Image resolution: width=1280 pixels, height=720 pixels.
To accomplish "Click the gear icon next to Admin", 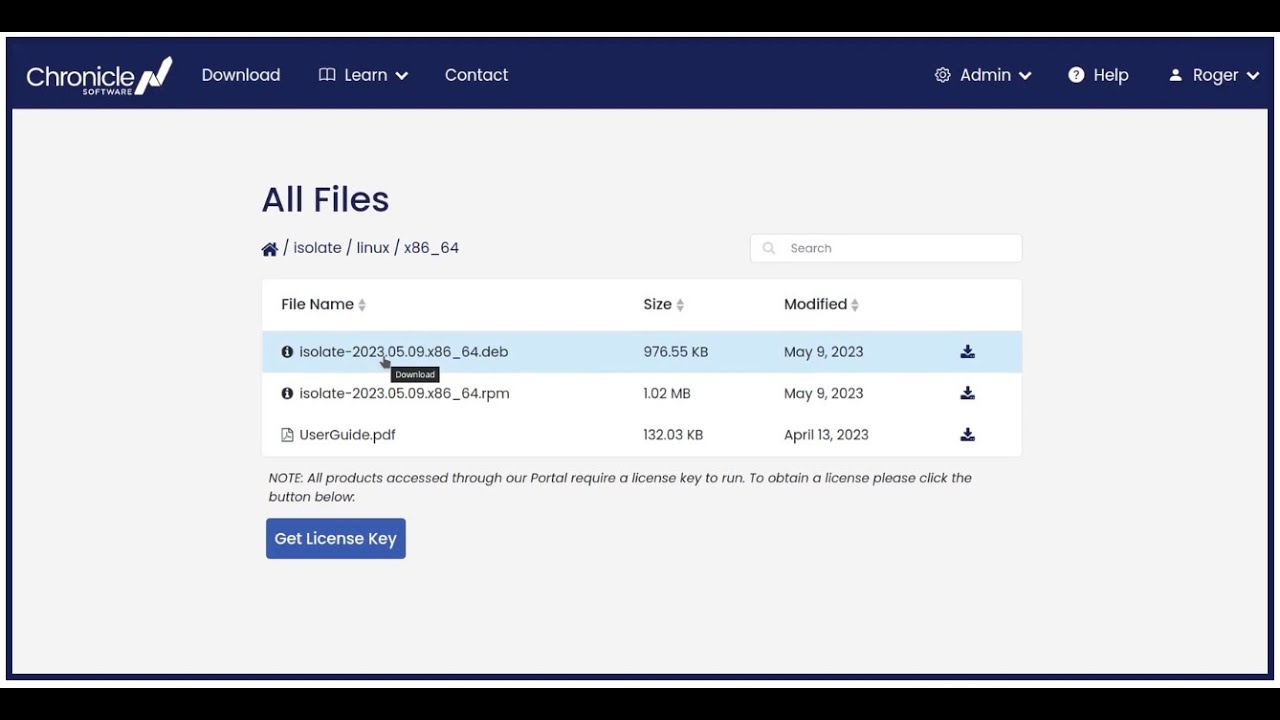I will click(x=942, y=75).
